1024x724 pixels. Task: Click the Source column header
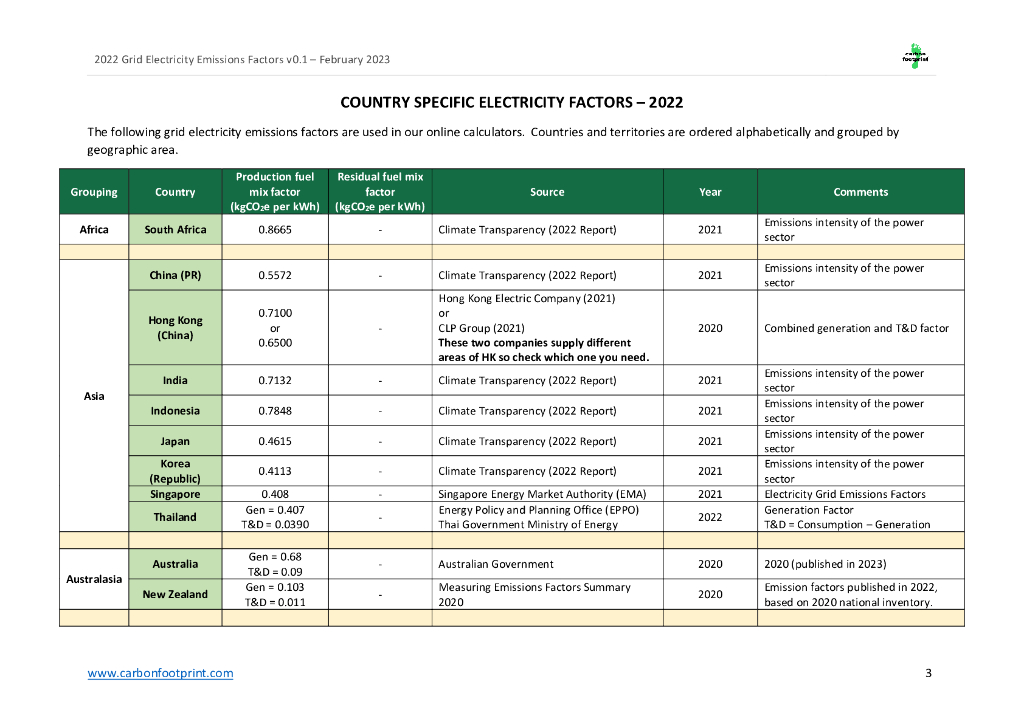(x=547, y=192)
